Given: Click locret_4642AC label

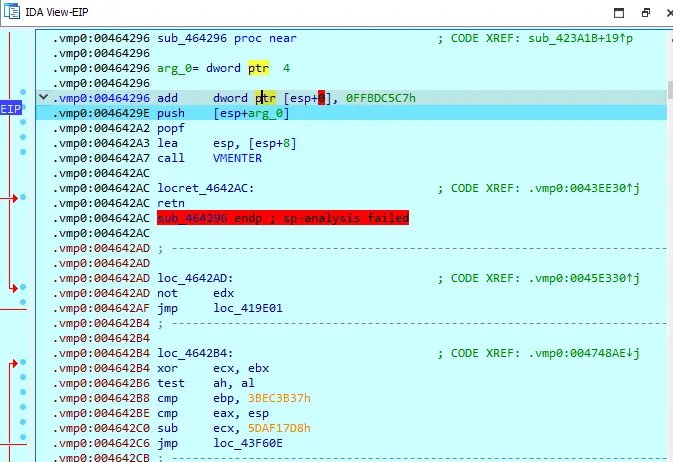Looking at the screenshot, I should pyautogui.click(x=206, y=188).
